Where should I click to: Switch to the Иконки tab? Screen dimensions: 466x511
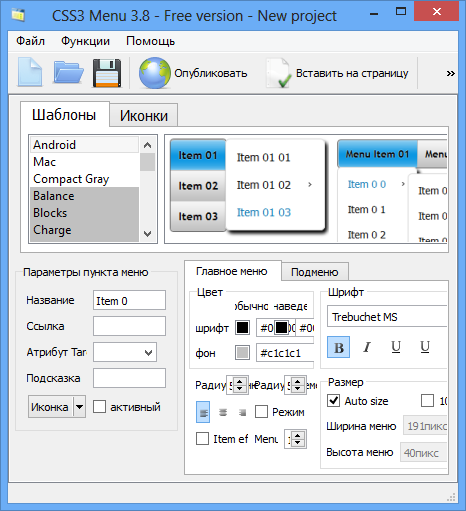[x=144, y=116]
